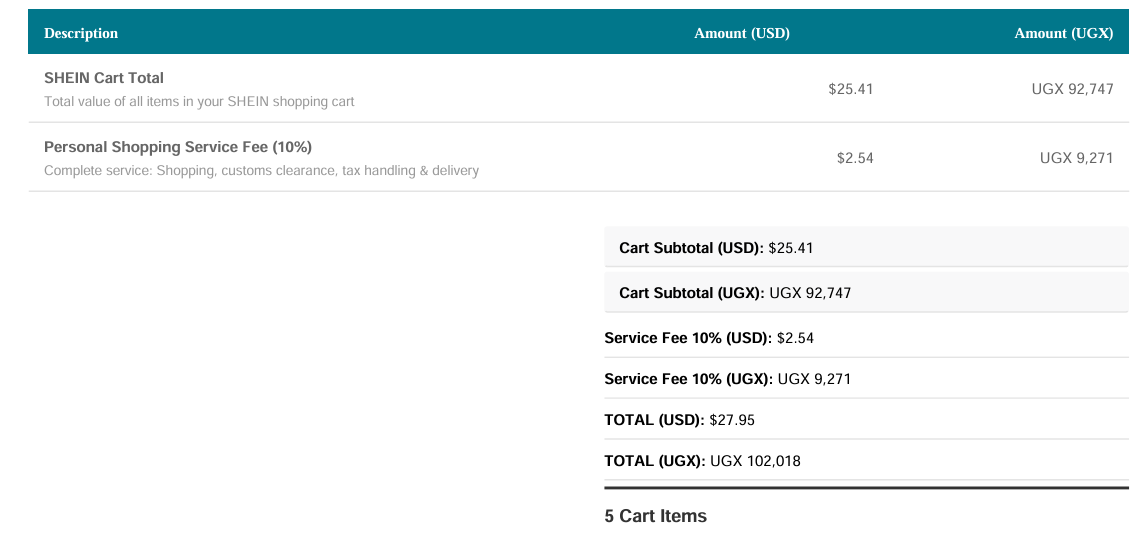Click the $2.54 service fee amount
1142x555 pixels.
point(855,158)
